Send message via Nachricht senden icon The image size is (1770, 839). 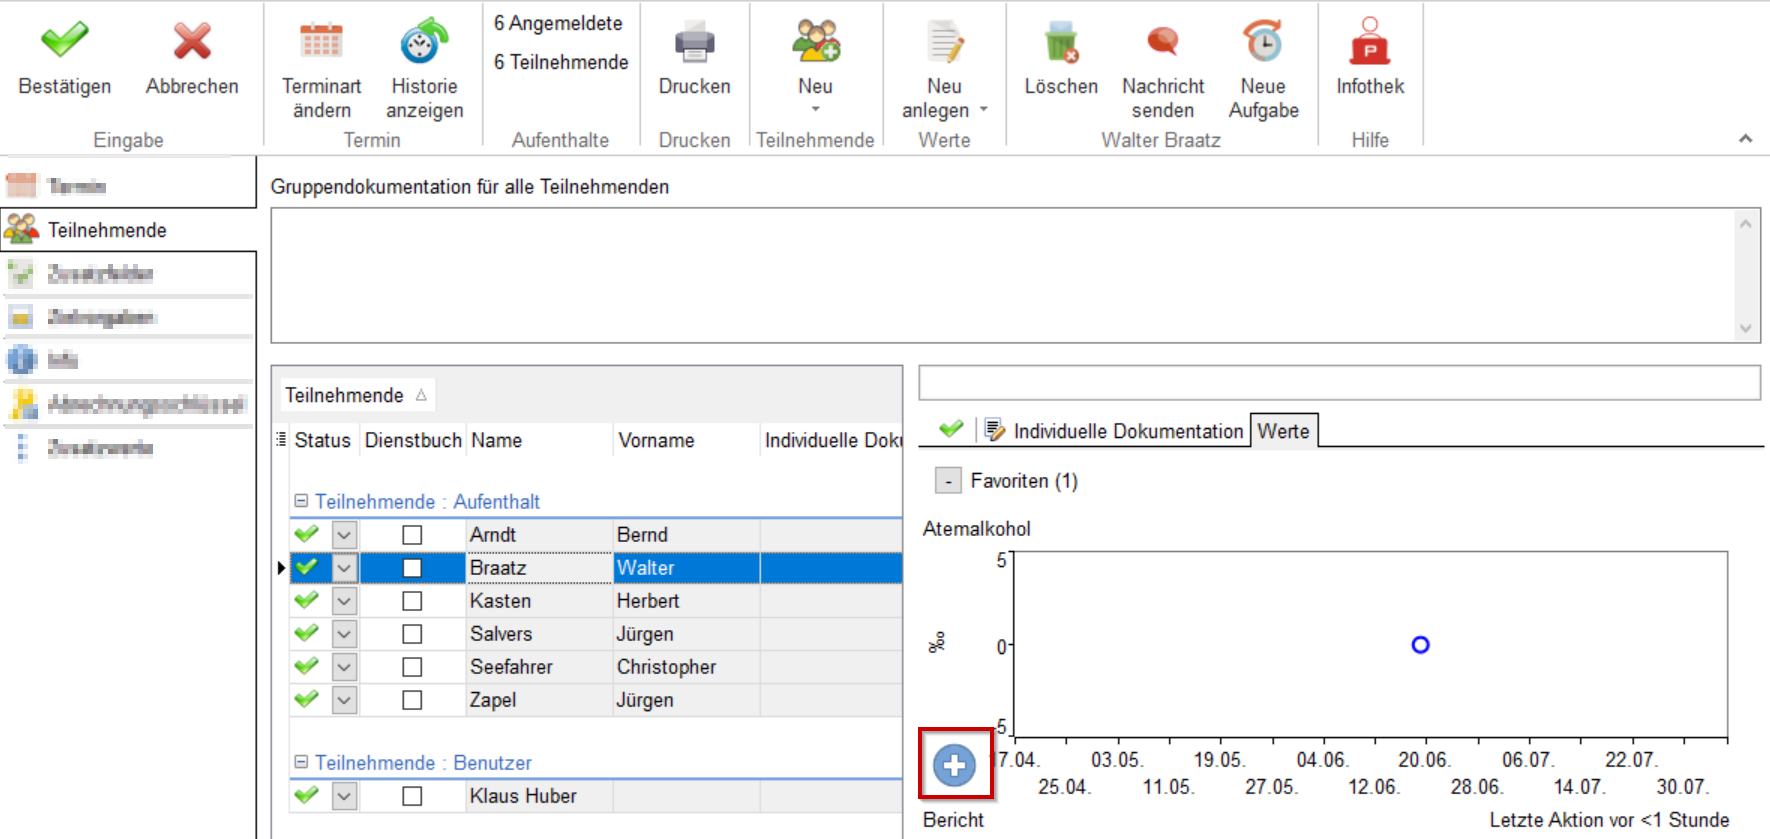1162,42
